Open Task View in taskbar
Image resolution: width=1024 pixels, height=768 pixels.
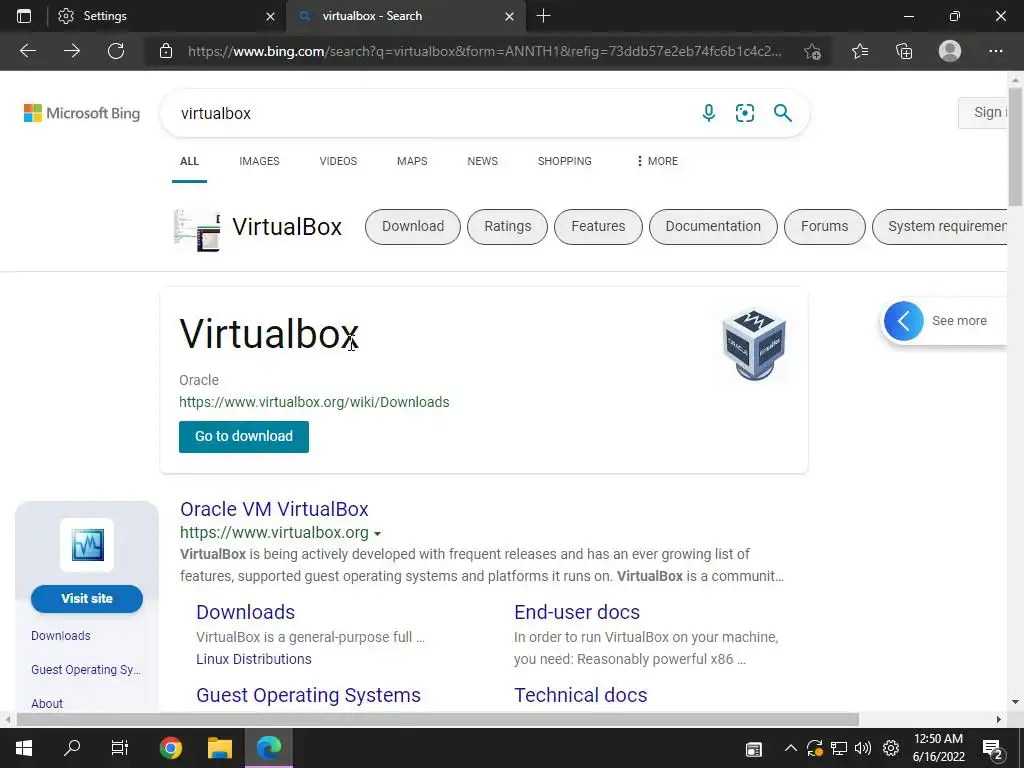point(120,748)
